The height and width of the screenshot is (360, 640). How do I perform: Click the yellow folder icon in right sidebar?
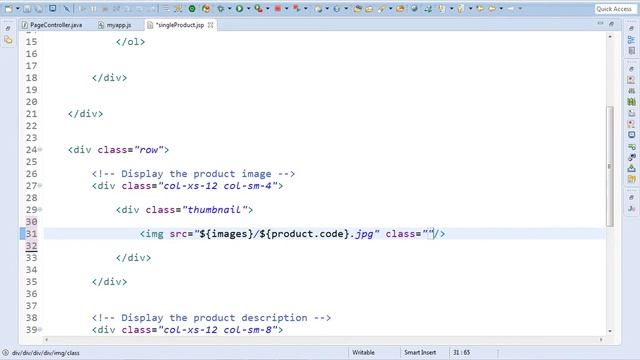[x=631, y=179]
